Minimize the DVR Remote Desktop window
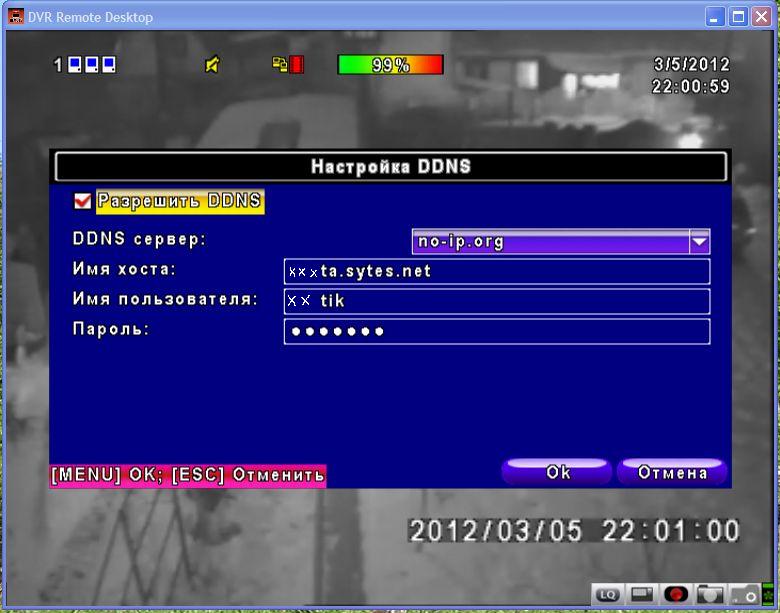Viewport: 780px width, 613px height. click(714, 17)
